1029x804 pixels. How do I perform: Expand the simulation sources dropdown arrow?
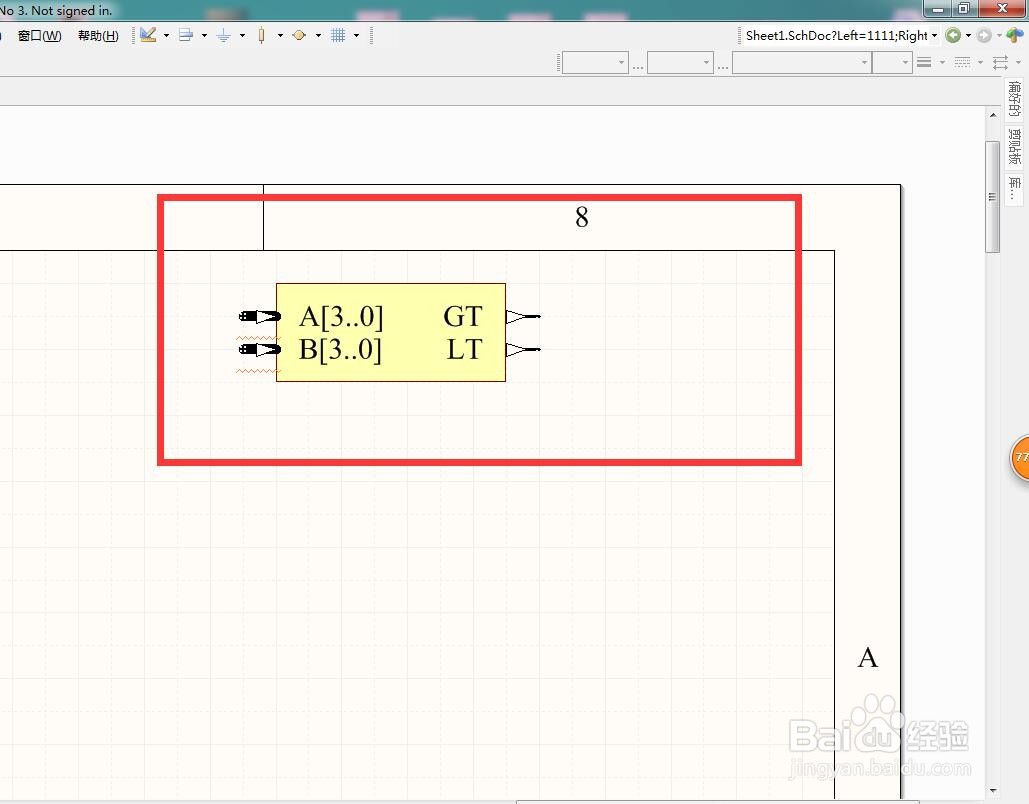tap(318, 35)
